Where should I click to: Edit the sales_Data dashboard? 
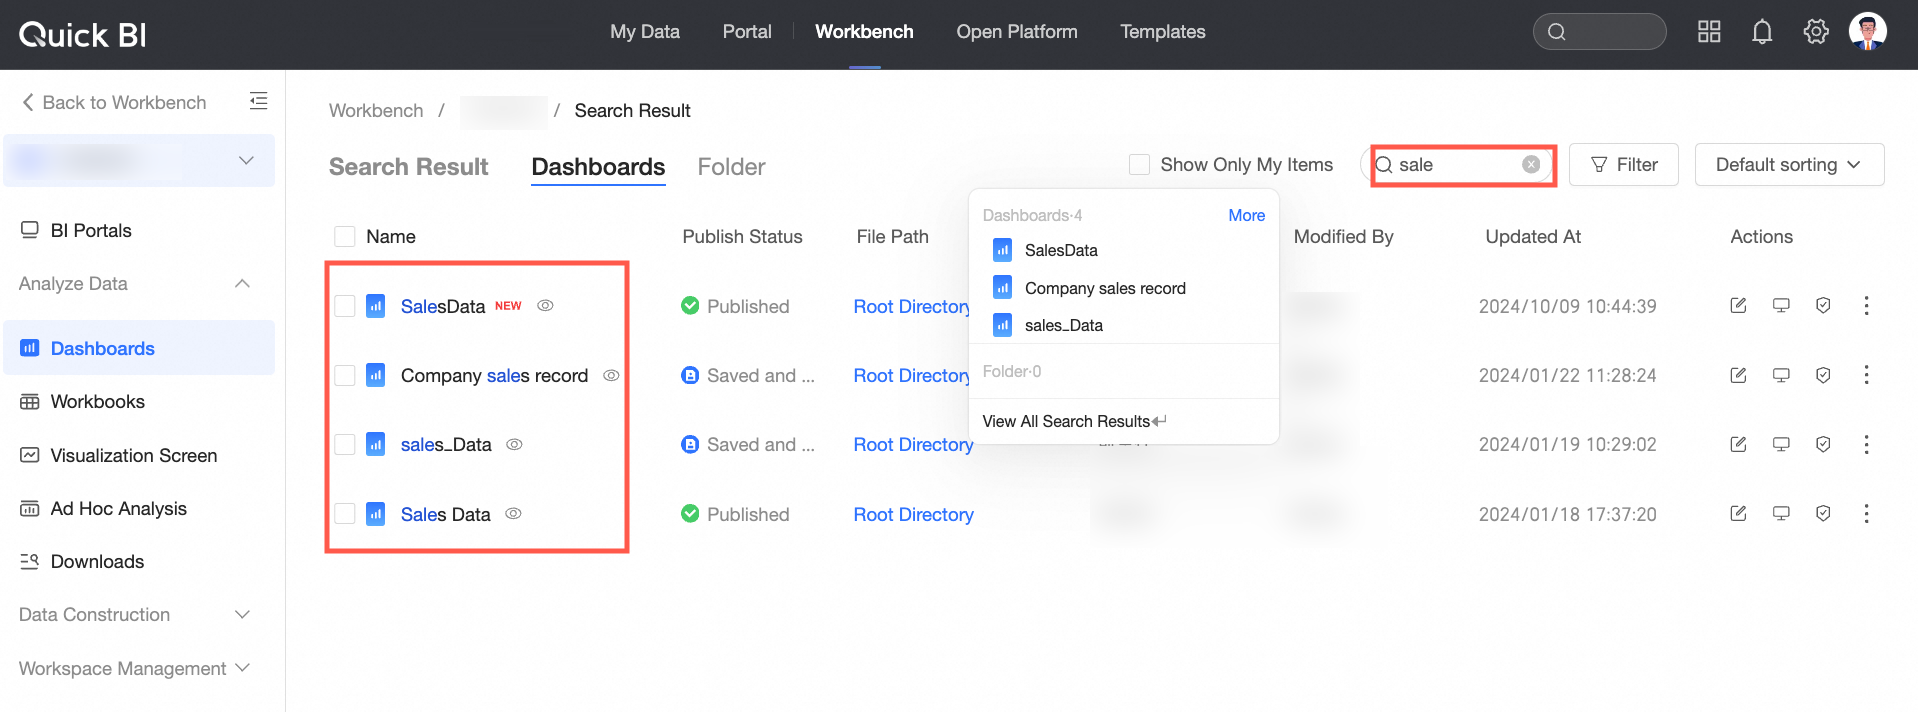[x=1738, y=444]
